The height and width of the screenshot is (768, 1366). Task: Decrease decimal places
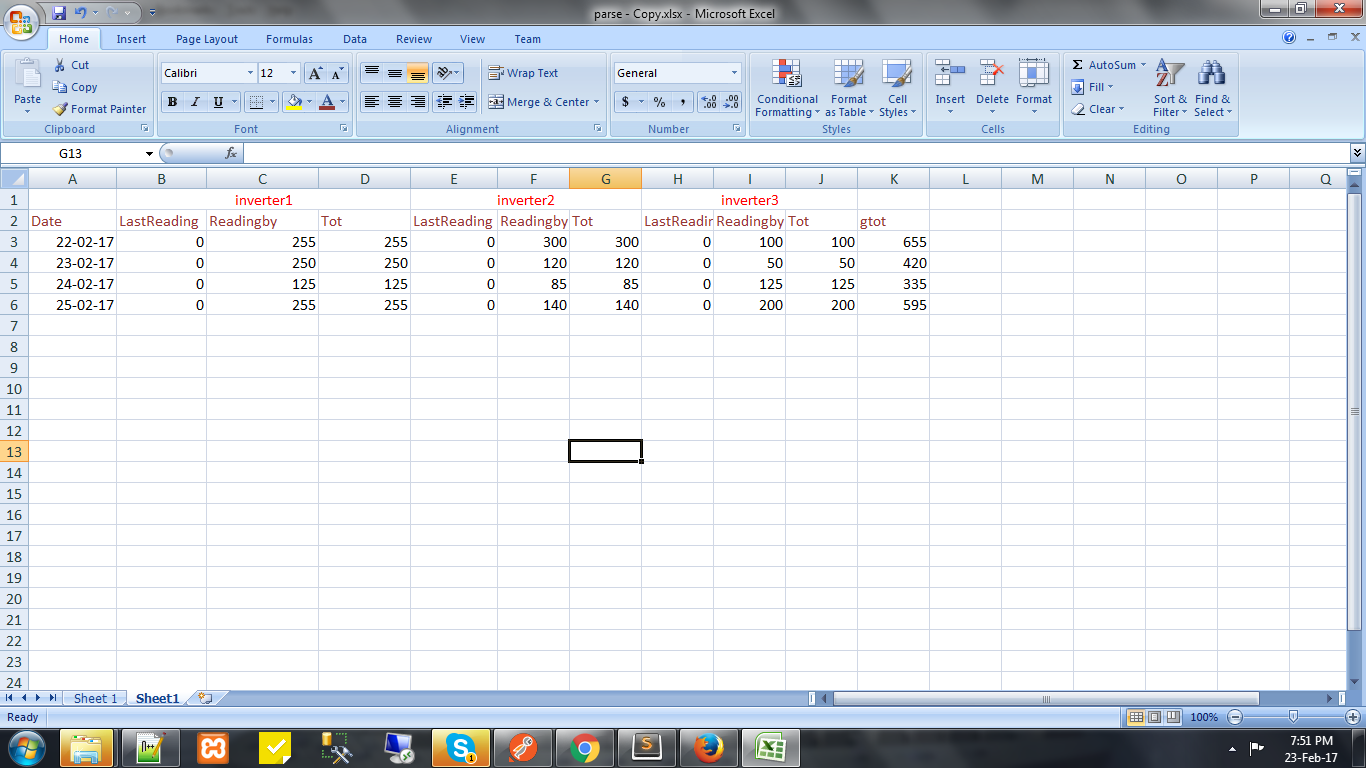click(731, 102)
